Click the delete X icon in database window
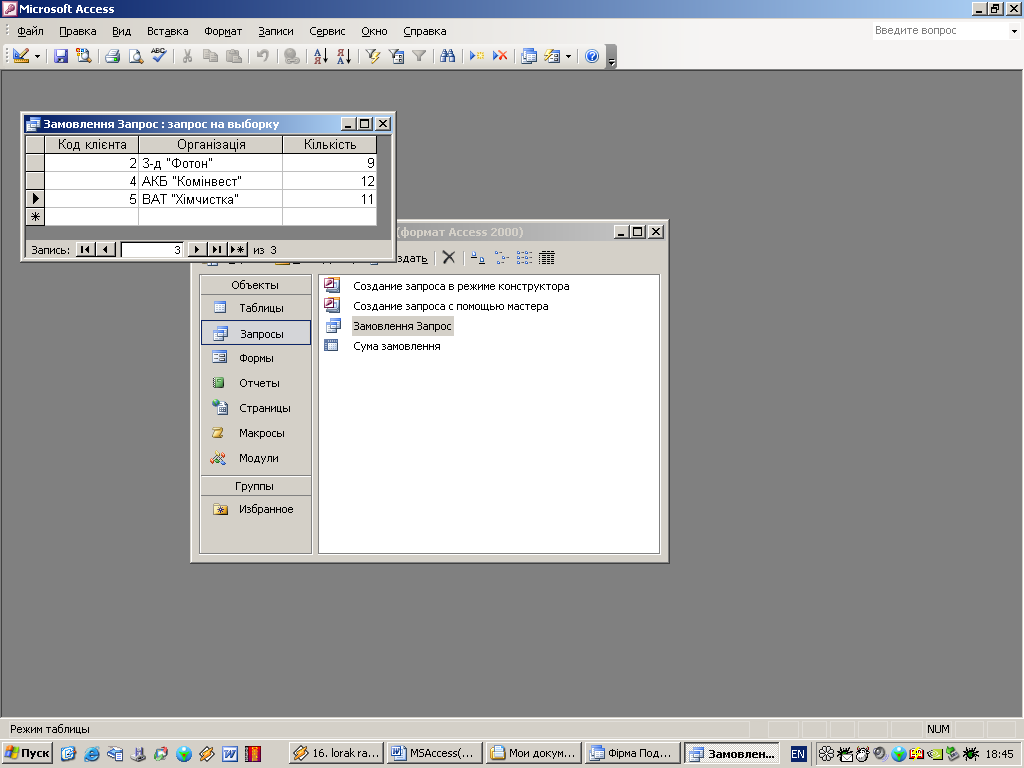Viewport: 1024px width, 768px height. pos(449,257)
